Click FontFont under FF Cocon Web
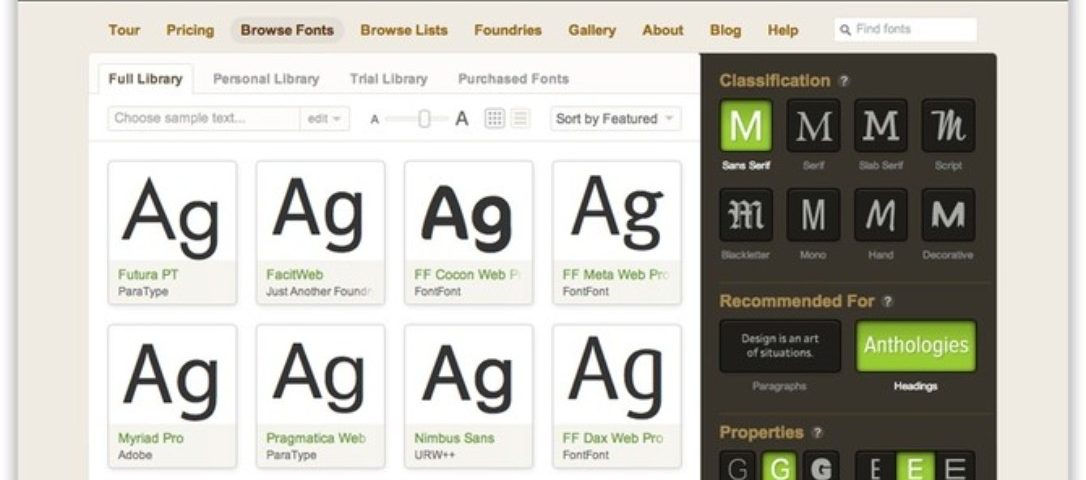 click(438, 292)
